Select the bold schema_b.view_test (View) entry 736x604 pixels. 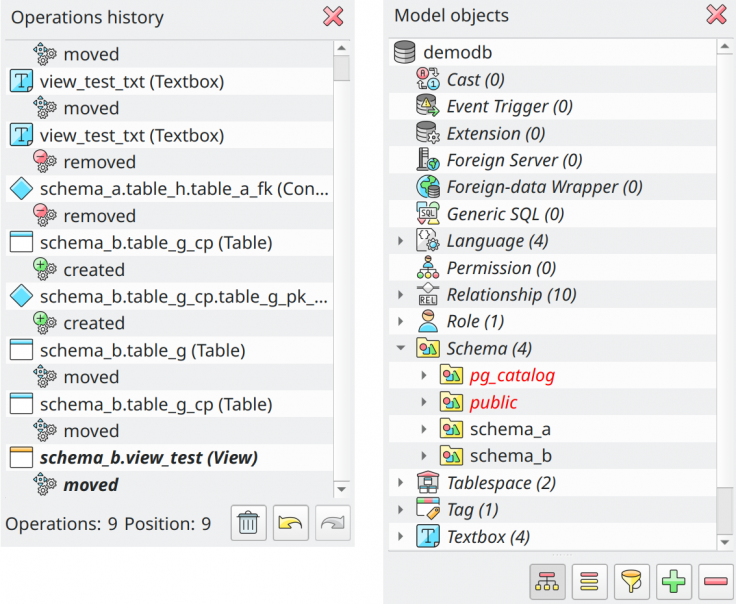click(x=148, y=458)
